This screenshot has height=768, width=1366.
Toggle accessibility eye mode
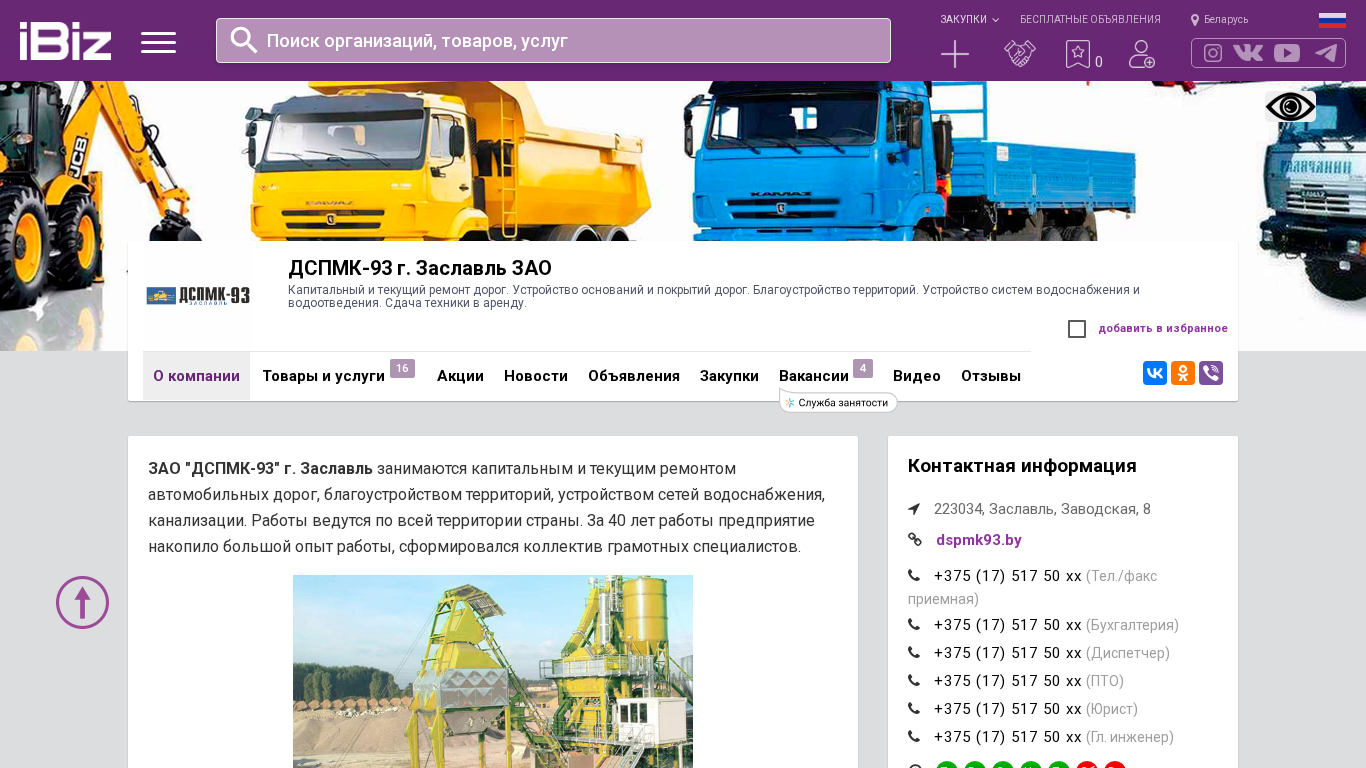[1290, 106]
